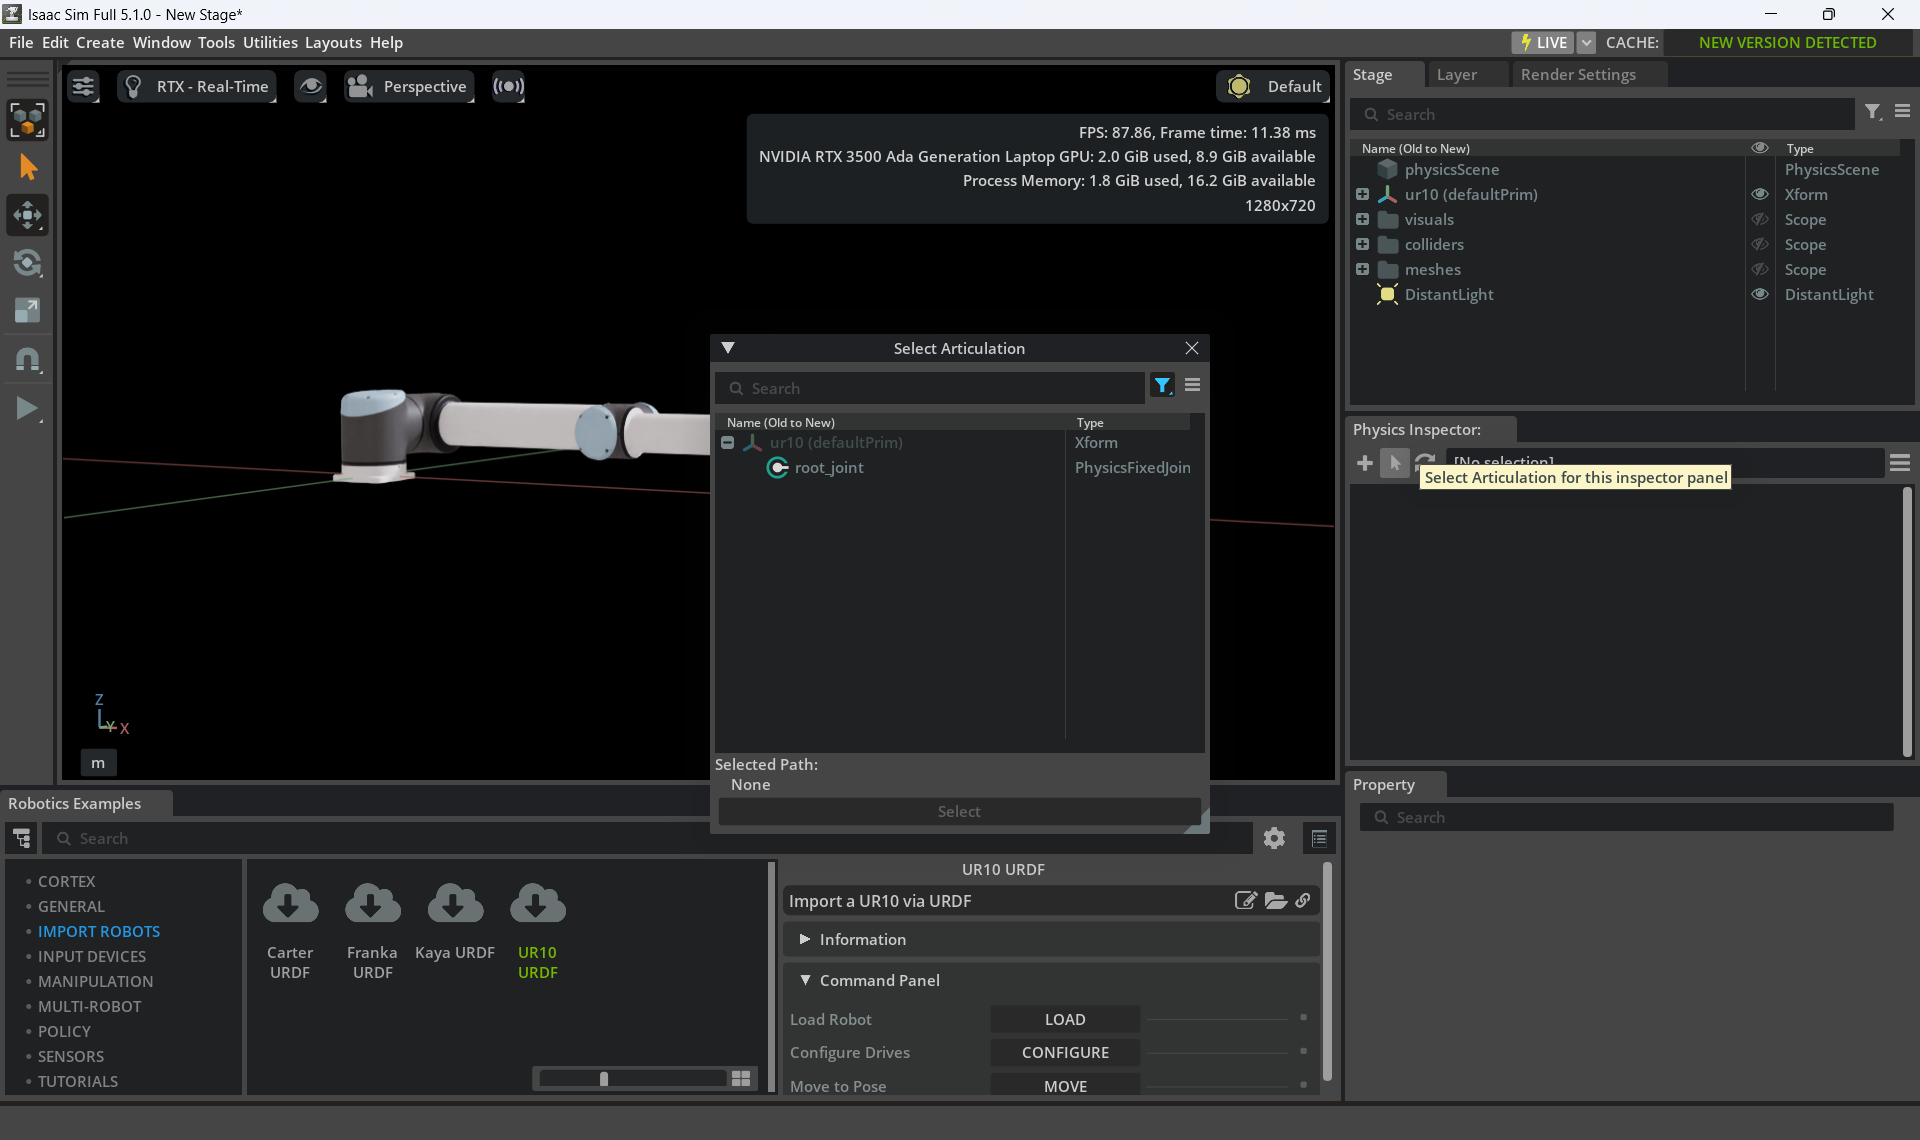The image size is (1920, 1140).
Task: Toggle visibility of colliders scope
Action: coord(1759,245)
